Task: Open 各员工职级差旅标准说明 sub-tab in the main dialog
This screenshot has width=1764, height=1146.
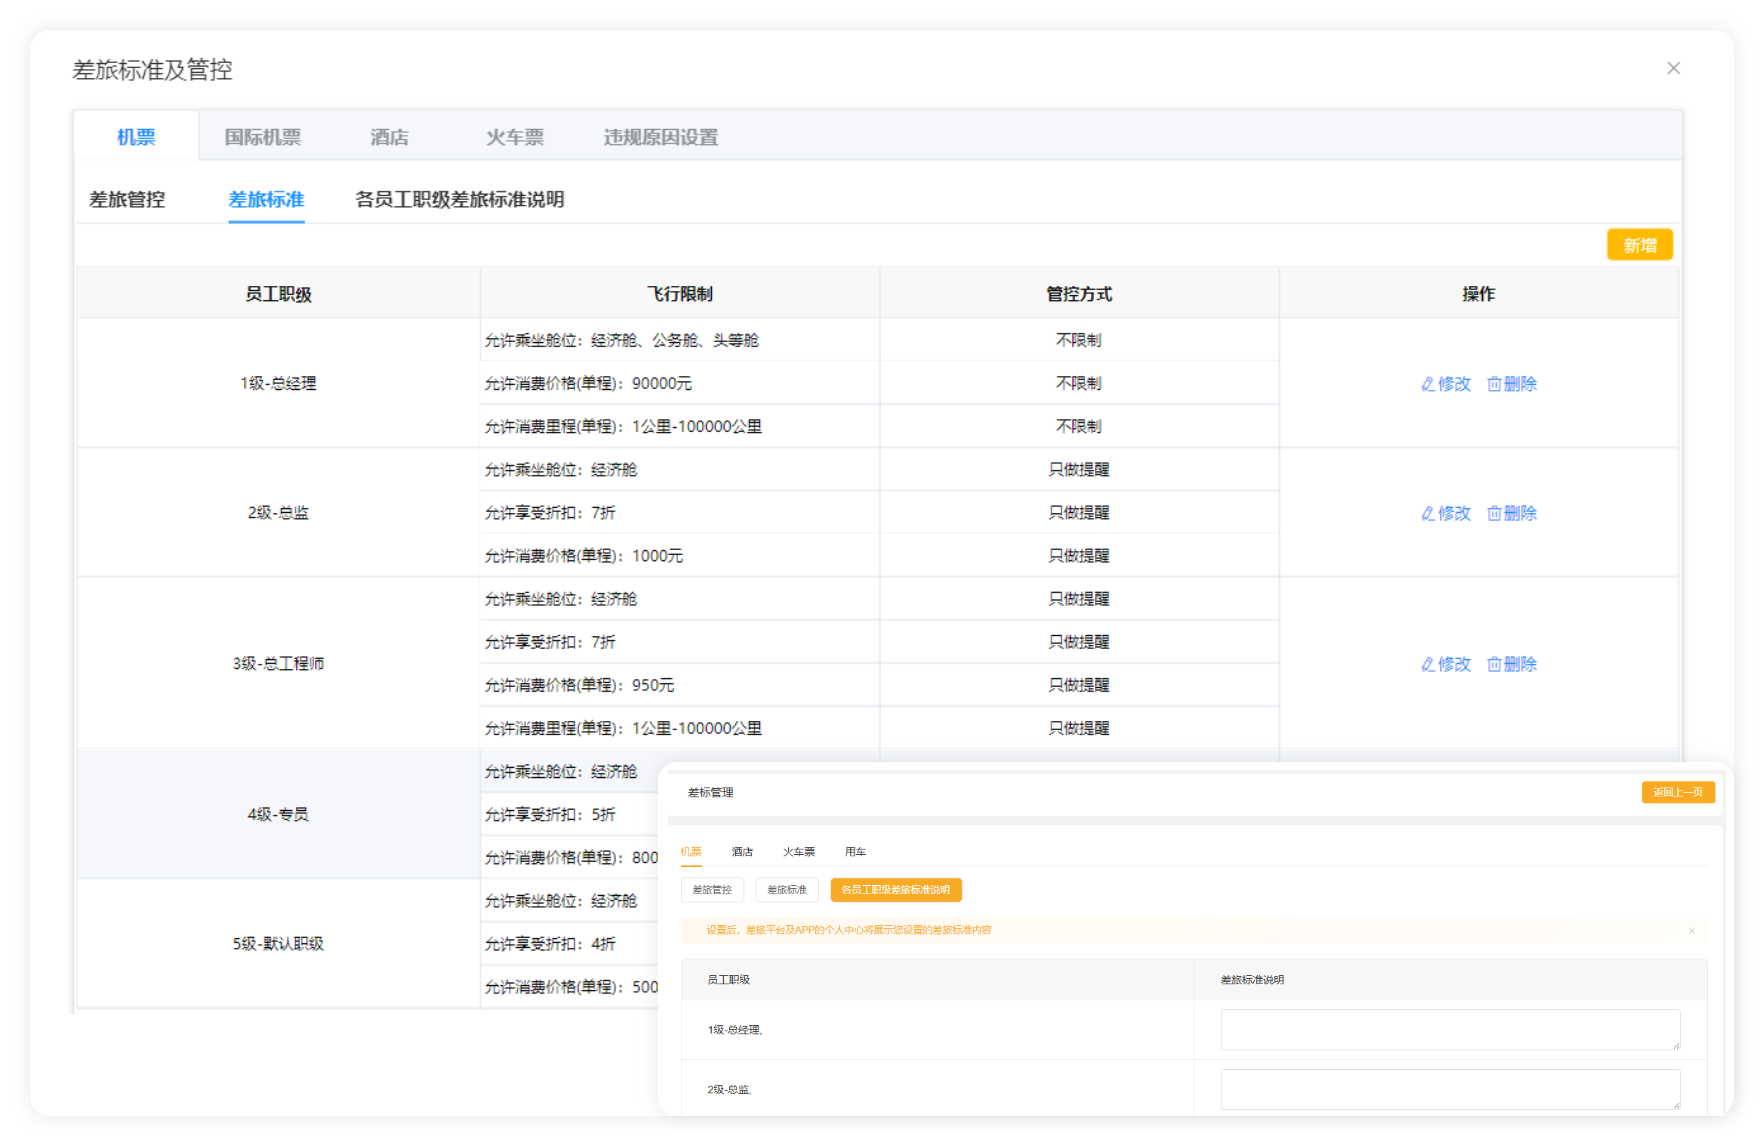Action: click(x=459, y=199)
